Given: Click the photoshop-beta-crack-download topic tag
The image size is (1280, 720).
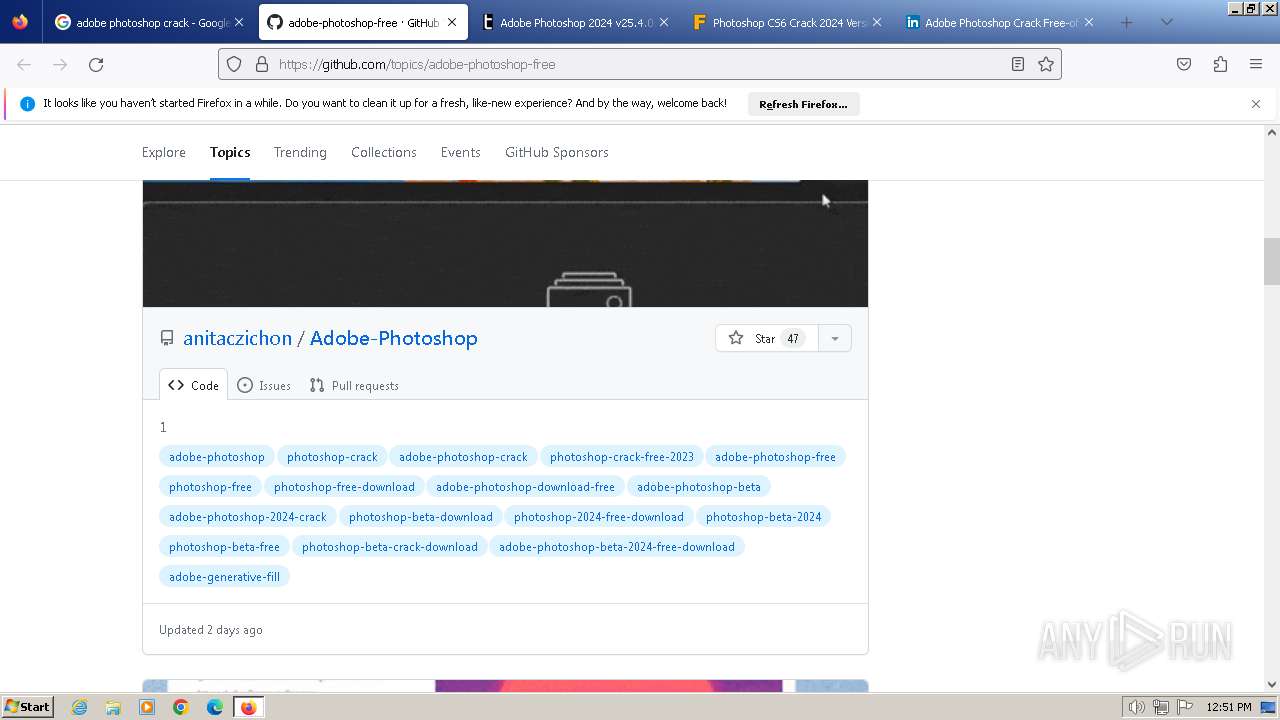Looking at the screenshot, I should click(390, 547).
